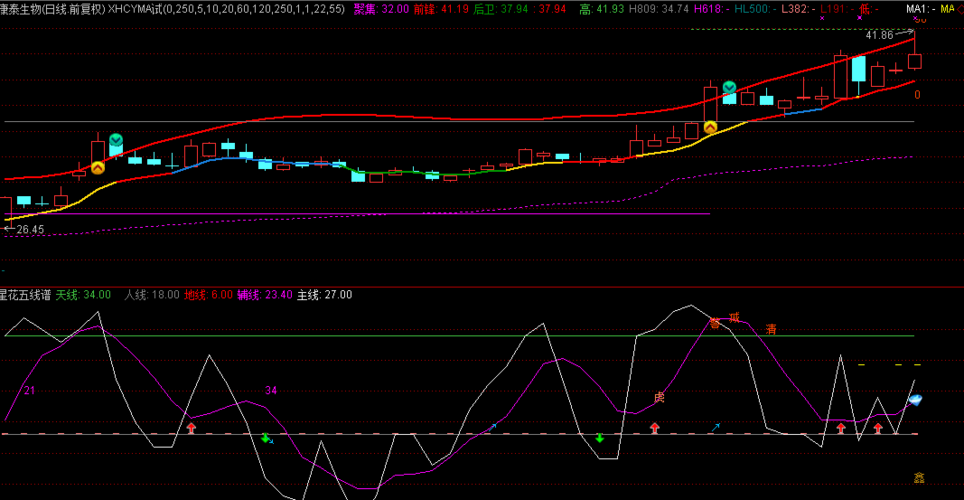Click the teal down-chevron marker after the breakout candle
964x500 pixels.
point(729,87)
